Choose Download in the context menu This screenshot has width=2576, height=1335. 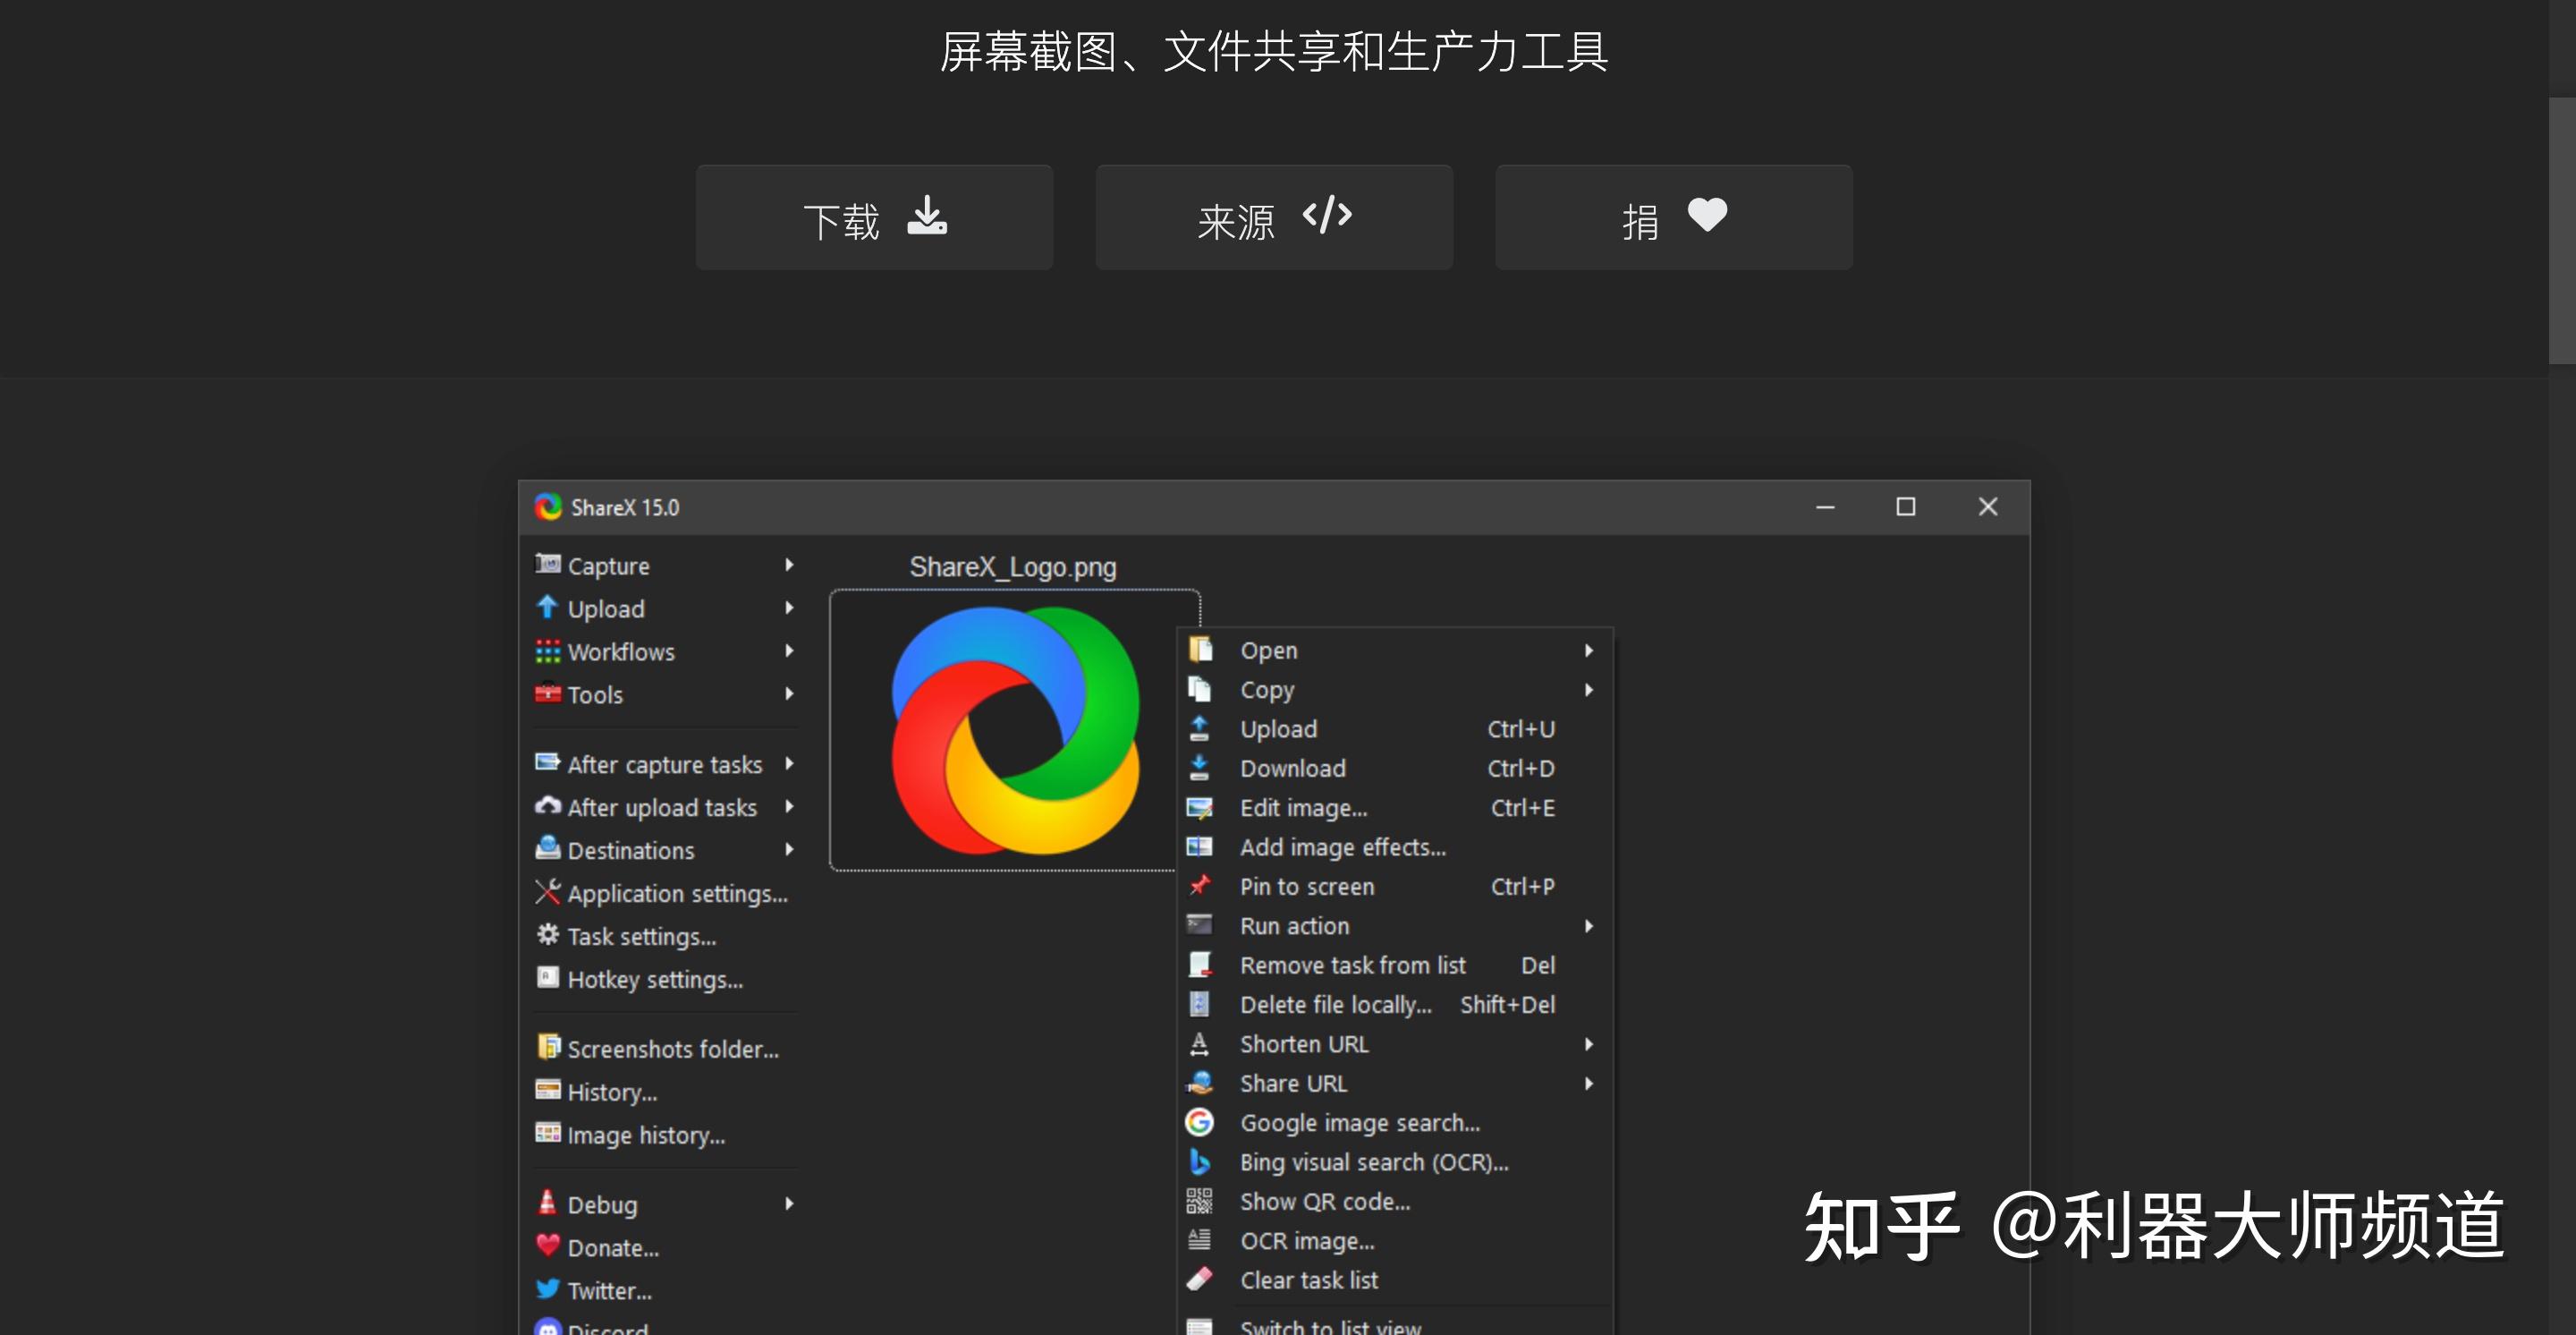tap(1395, 768)
